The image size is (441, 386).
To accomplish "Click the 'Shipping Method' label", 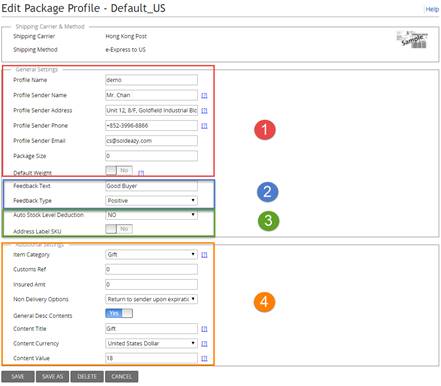I will tap(35, 50).
